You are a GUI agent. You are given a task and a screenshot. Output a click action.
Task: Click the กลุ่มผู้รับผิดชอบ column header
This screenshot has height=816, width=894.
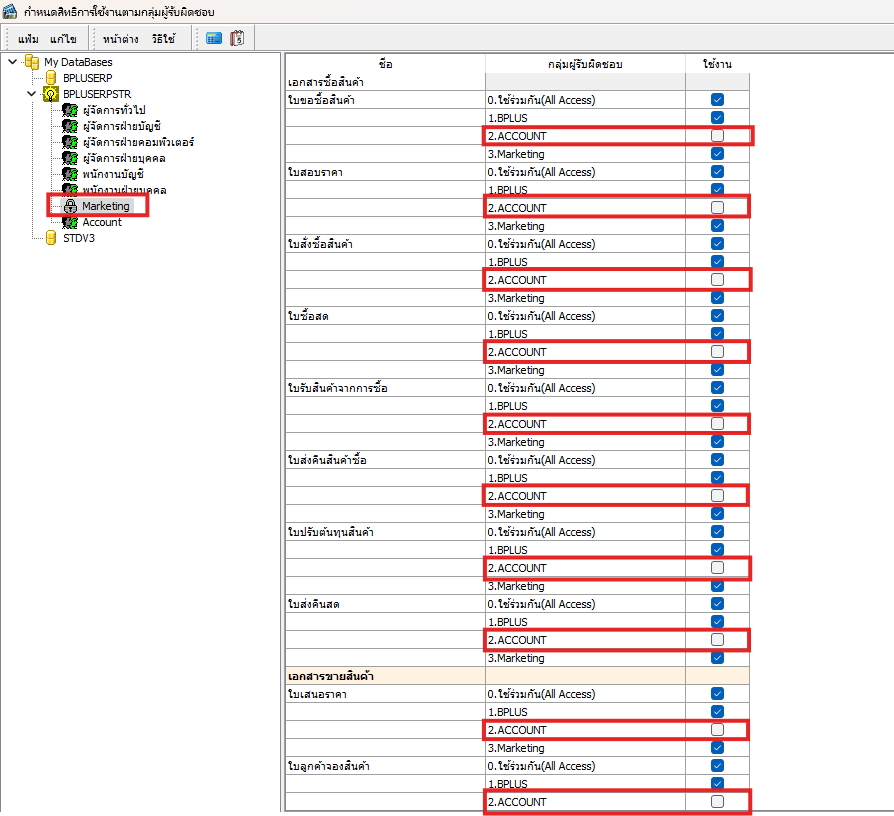coord(585,63)
